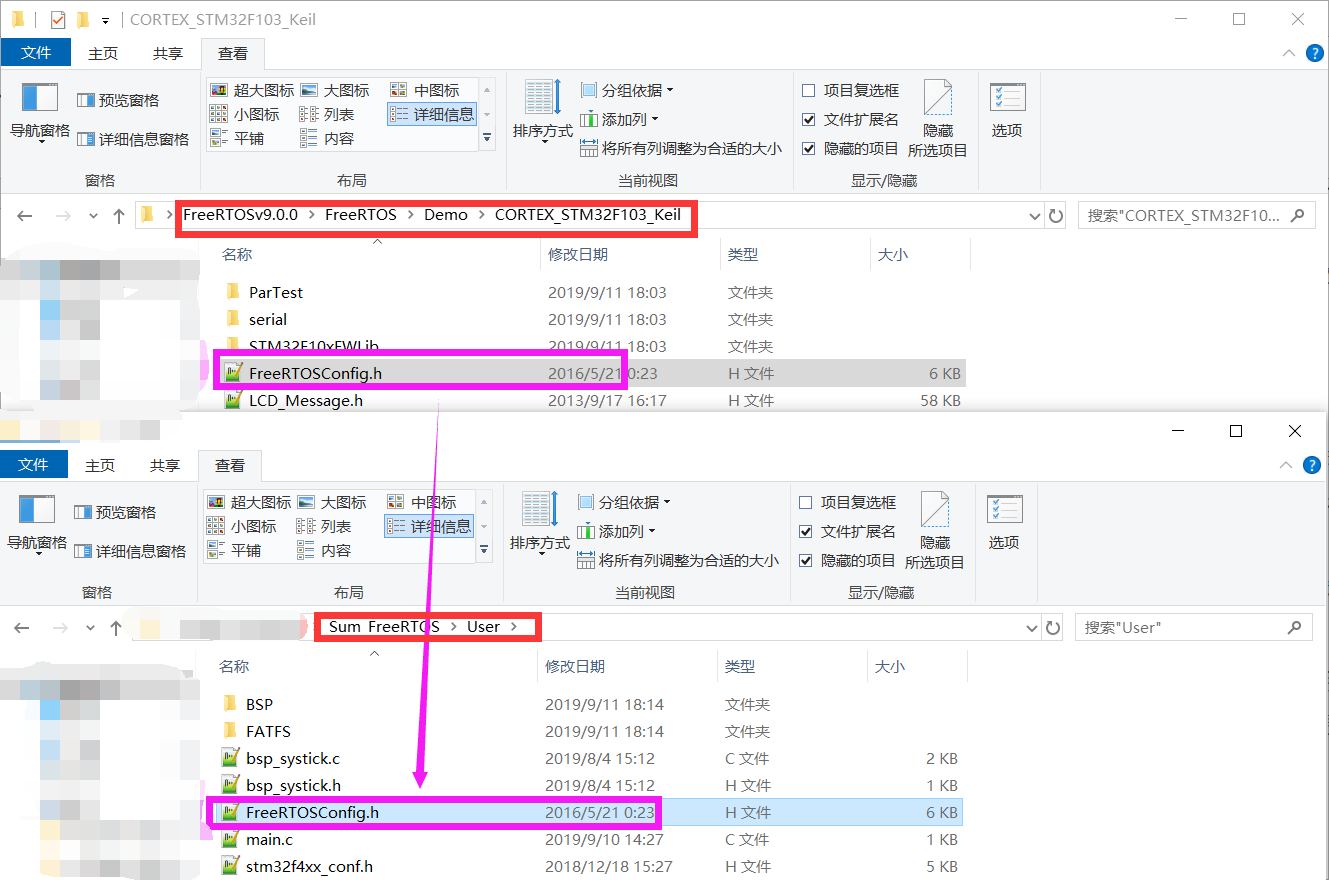Refresh the lower User window
1329x880 pixels.
pos(1053,627)
